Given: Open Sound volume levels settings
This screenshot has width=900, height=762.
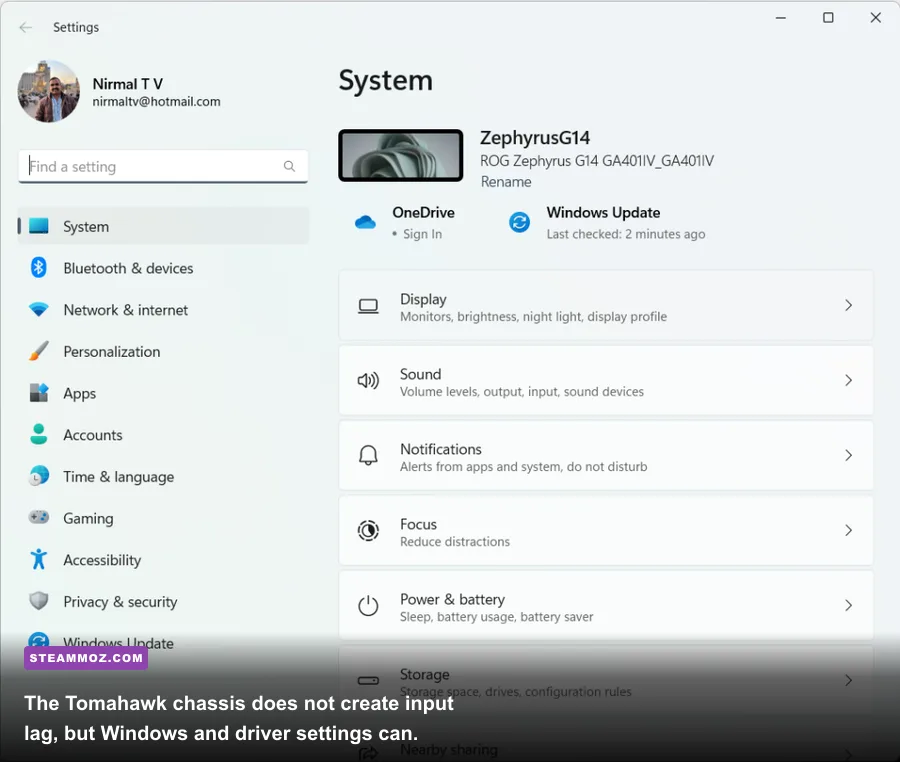Looking at the screenshot, I should click(x=606, y=380).
